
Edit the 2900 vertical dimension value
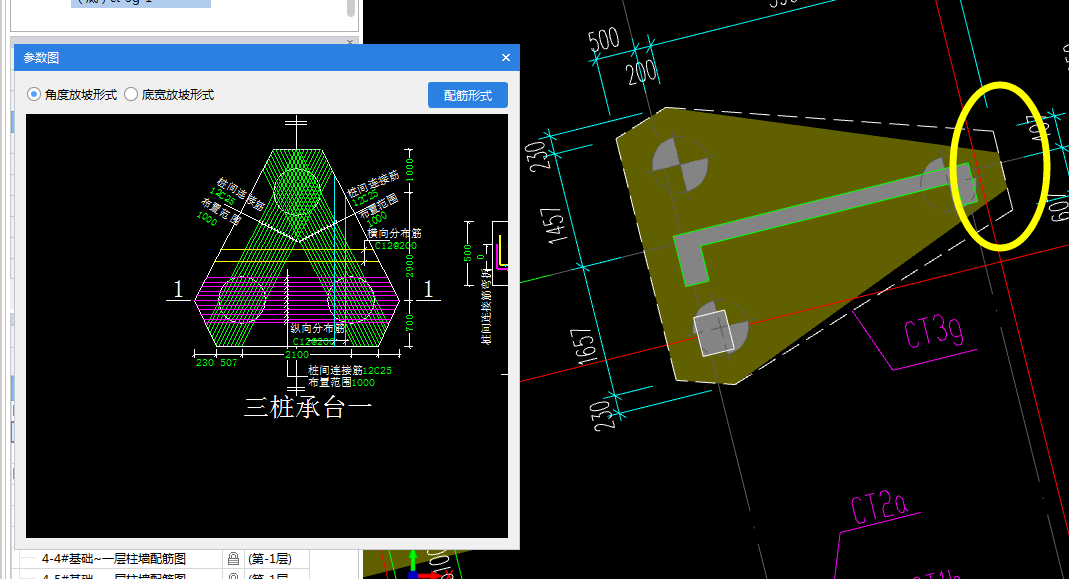410,267
